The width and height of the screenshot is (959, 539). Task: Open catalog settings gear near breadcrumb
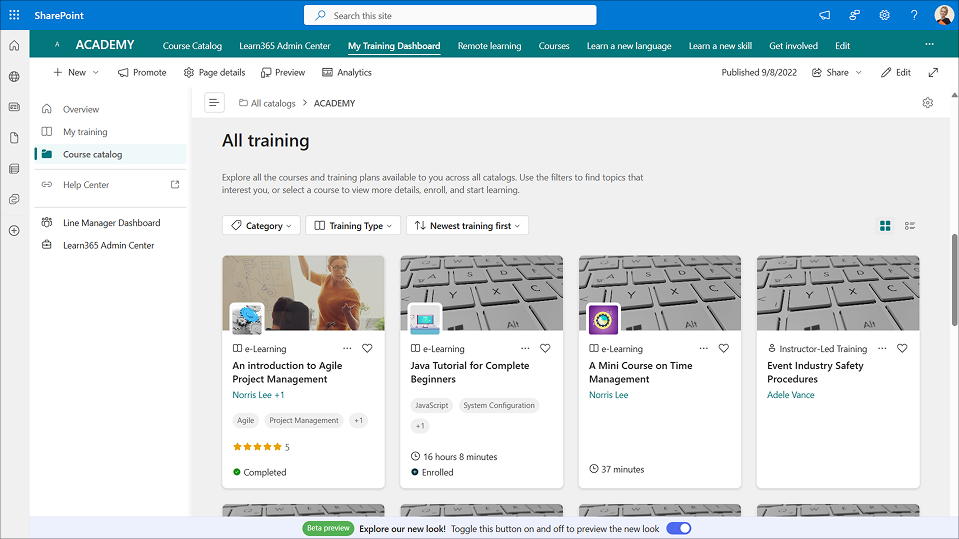point(927,103)
